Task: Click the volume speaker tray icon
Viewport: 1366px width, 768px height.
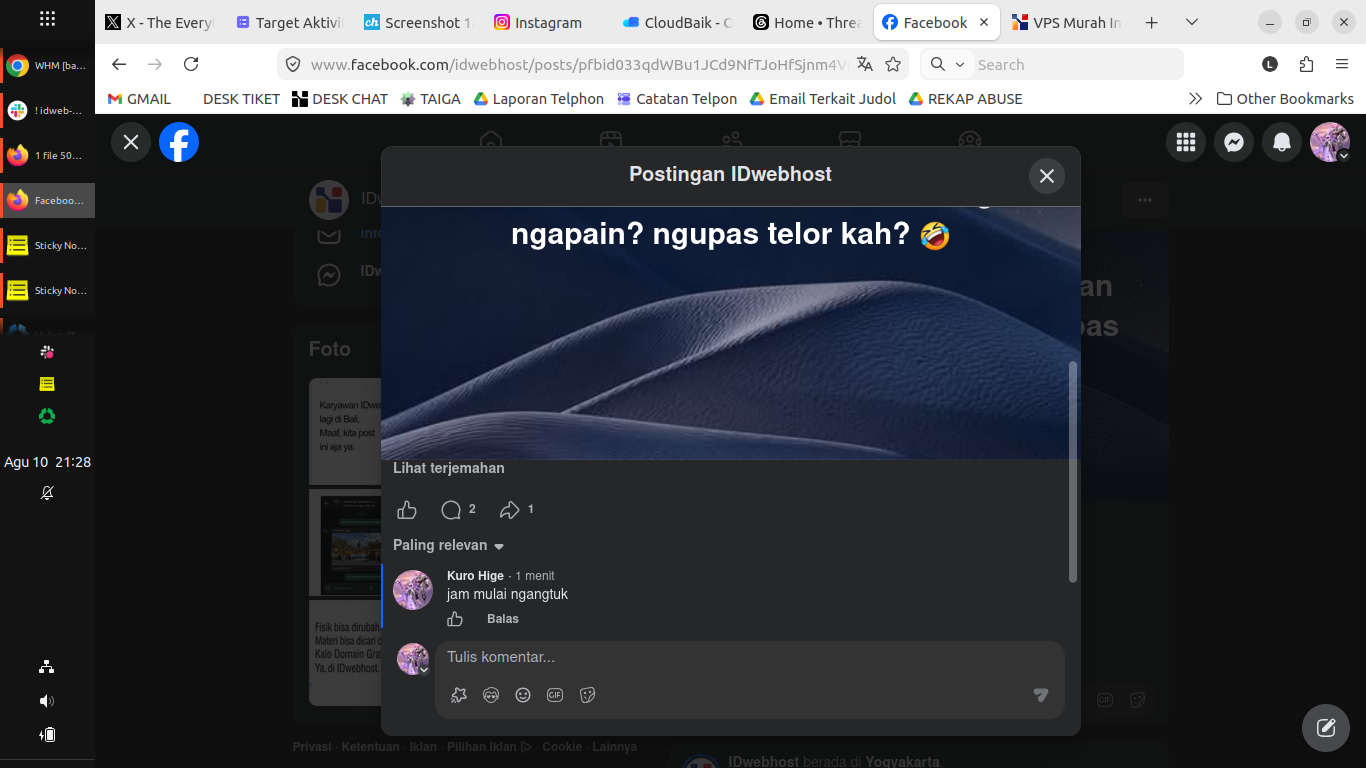Action: (x=47, y=701)
